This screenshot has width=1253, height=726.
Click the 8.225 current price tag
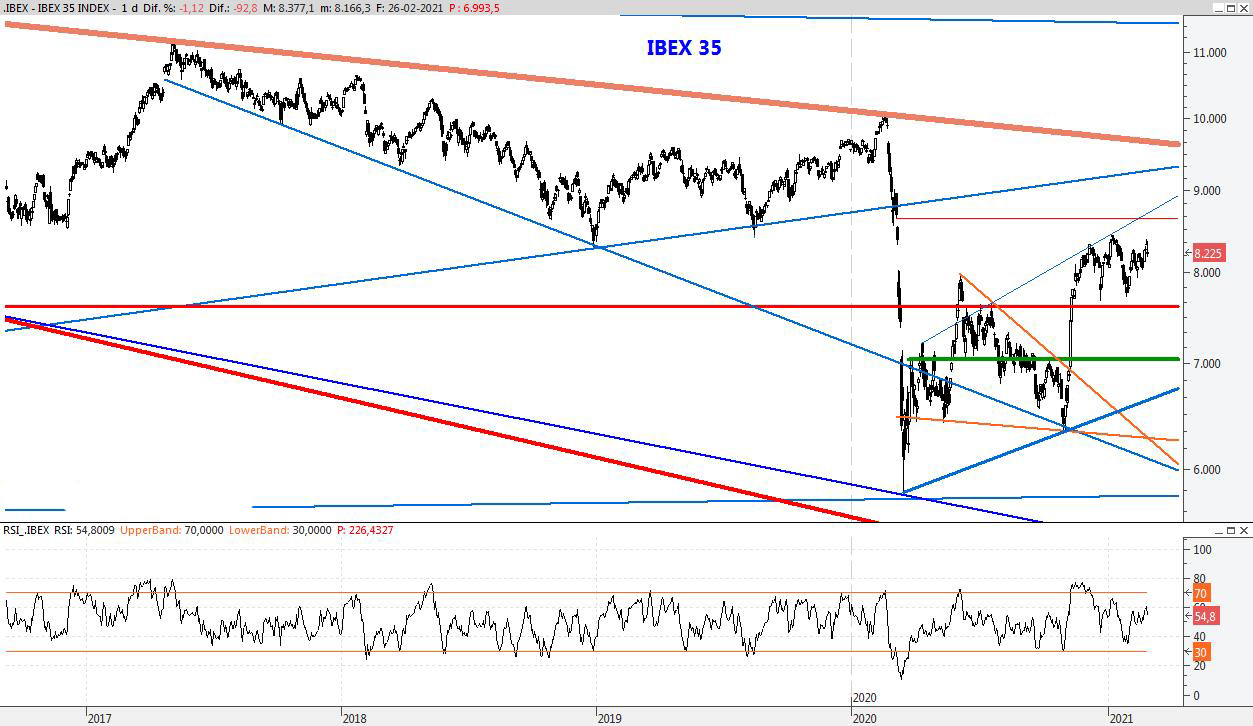[1207, 254]
